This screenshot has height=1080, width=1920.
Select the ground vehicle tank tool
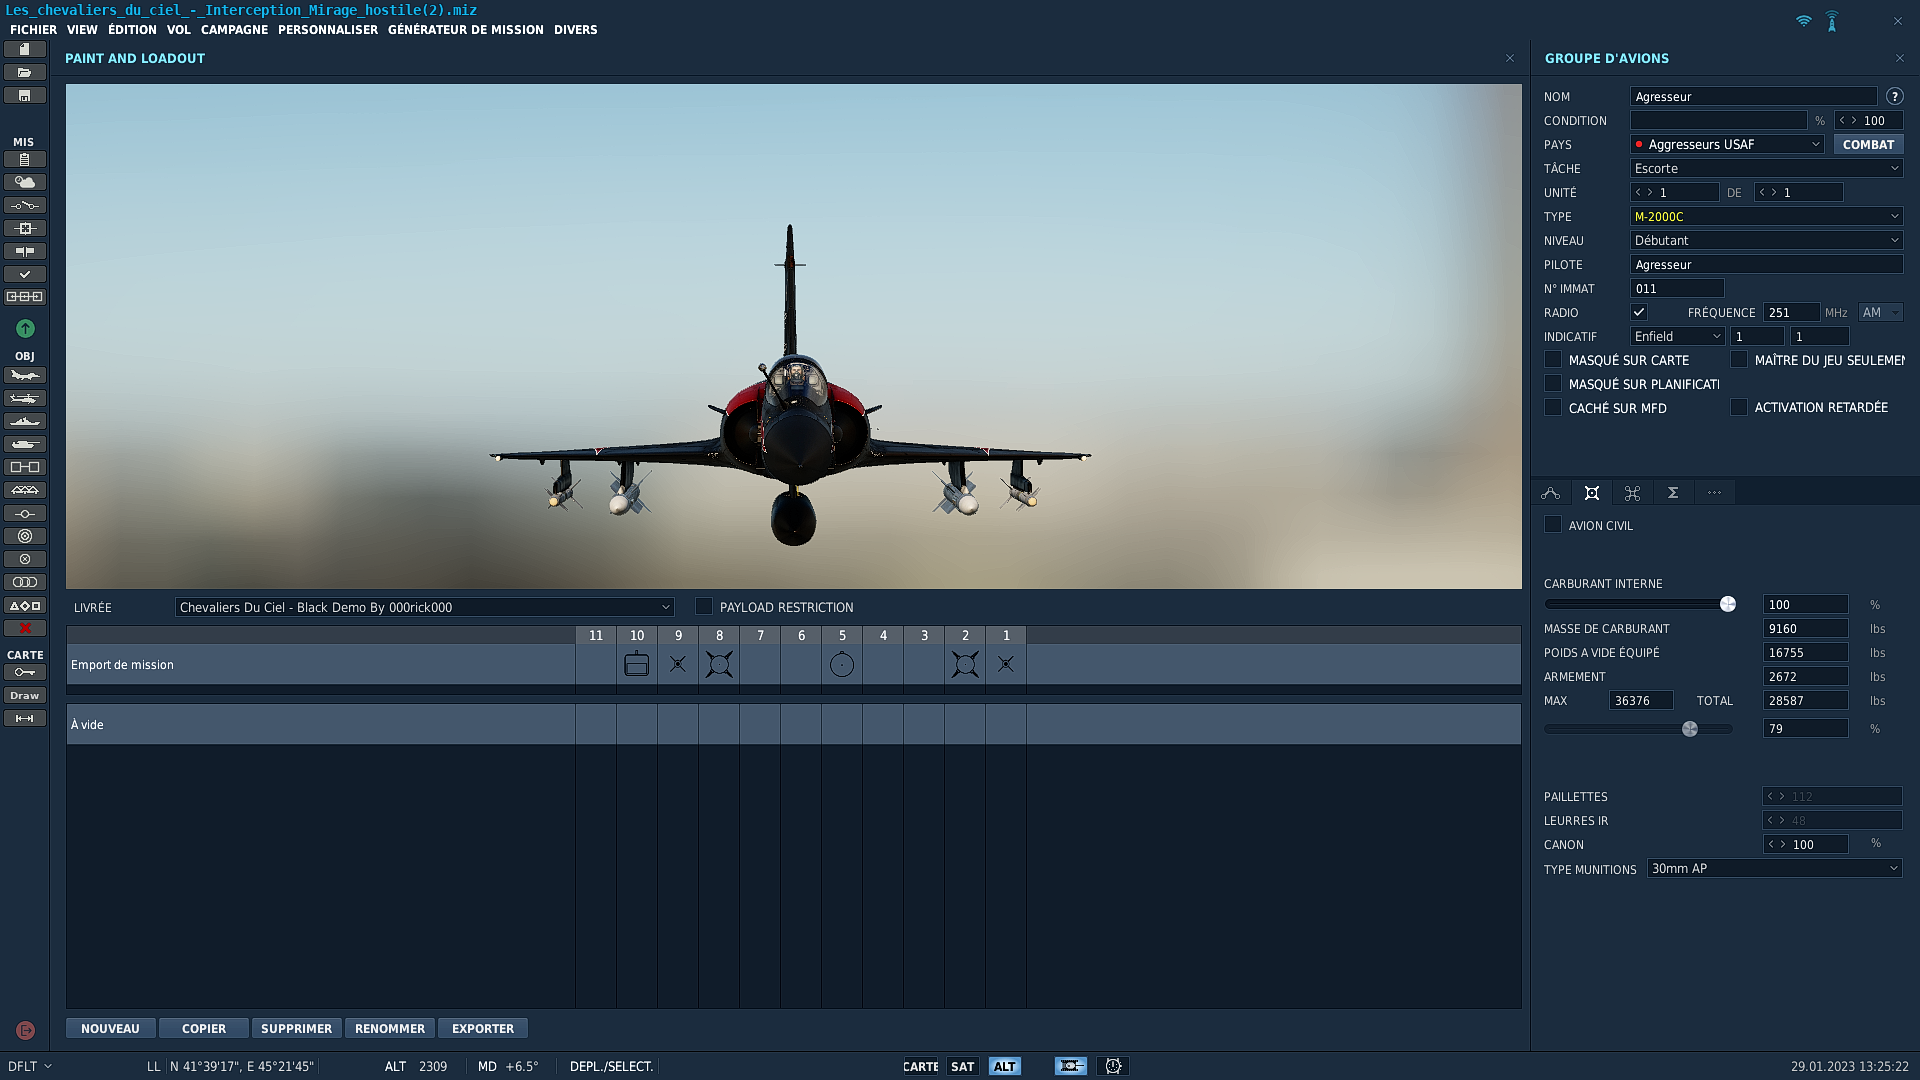pyautogui.click(x=25, y=444)
